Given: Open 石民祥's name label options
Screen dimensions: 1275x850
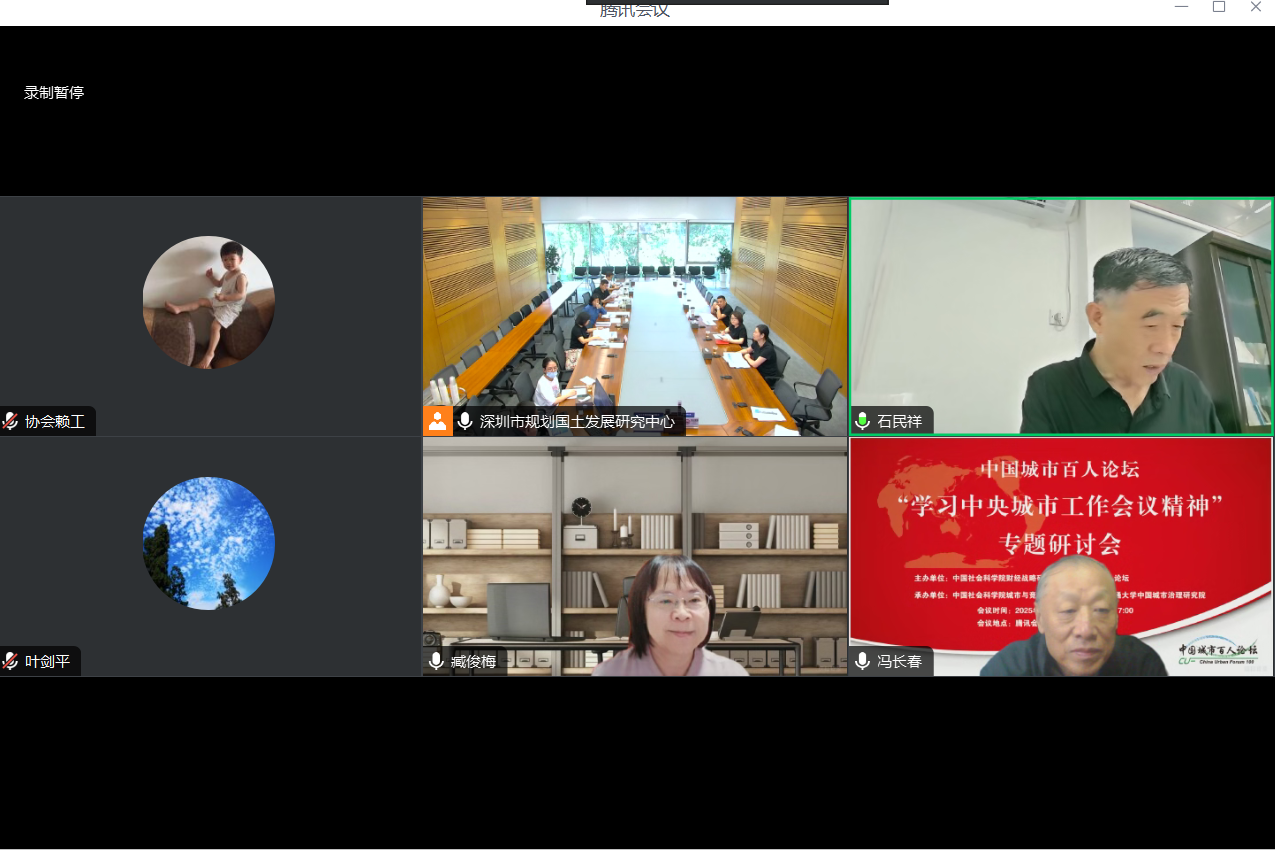Looking at the screenshot, I should click(898, 421).
